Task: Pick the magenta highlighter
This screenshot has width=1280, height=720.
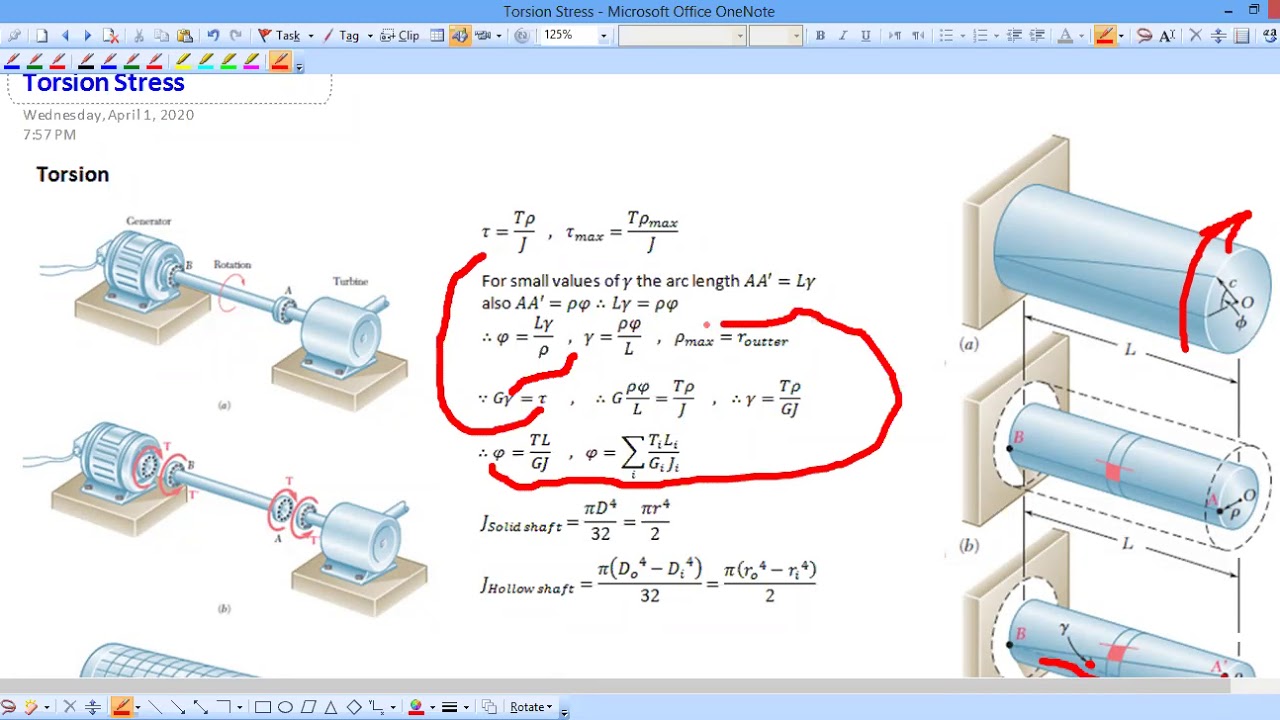Action: coord(251,61)
